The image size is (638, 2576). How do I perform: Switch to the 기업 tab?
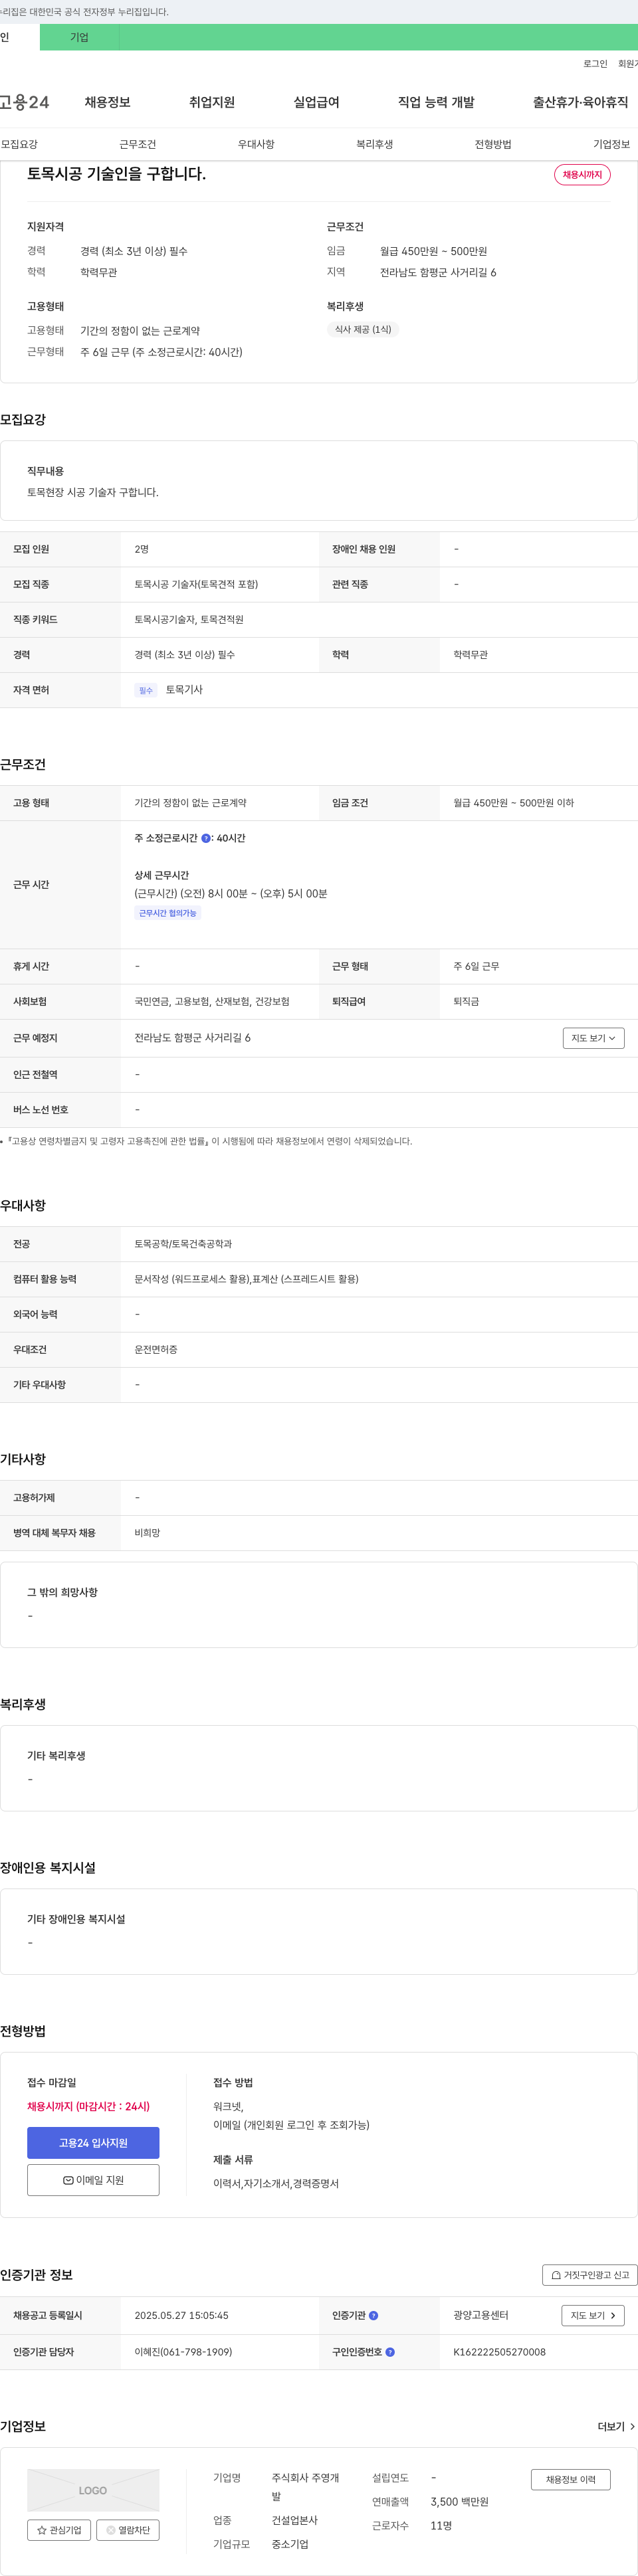tap(79, 37)
